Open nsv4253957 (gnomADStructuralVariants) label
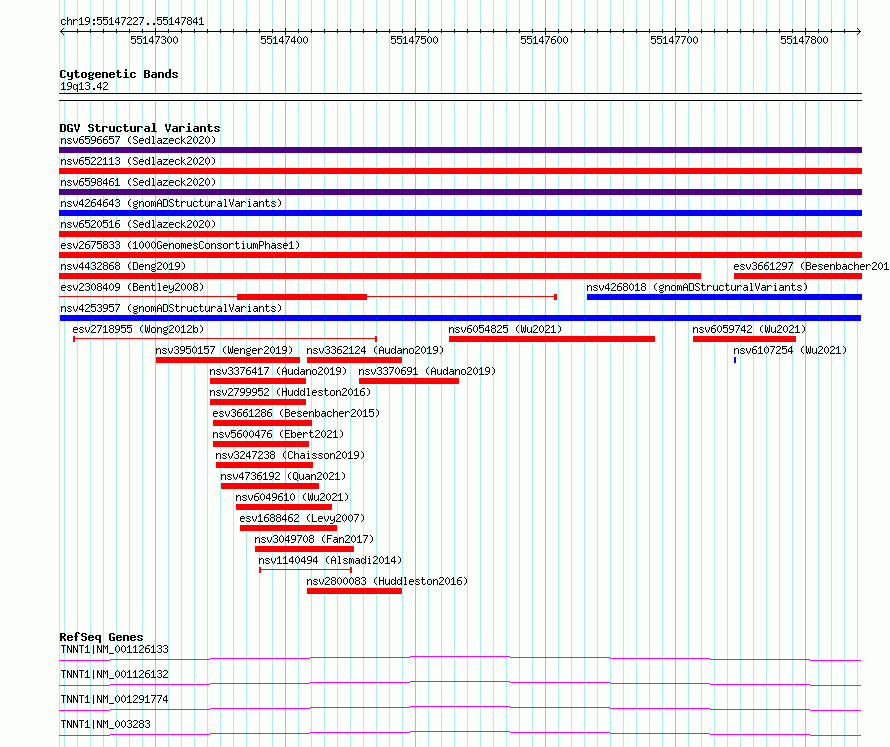 point(171,308)
